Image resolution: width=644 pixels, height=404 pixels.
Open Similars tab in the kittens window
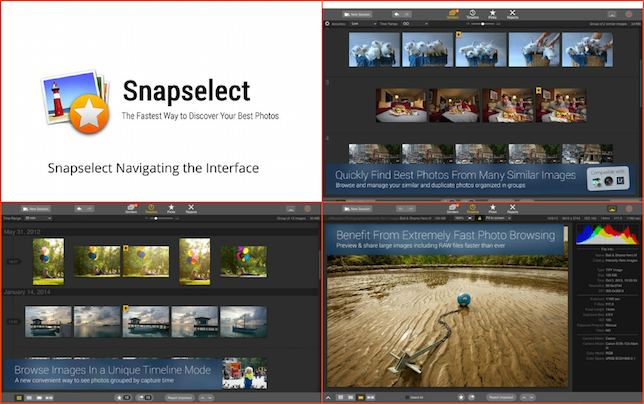453,14
